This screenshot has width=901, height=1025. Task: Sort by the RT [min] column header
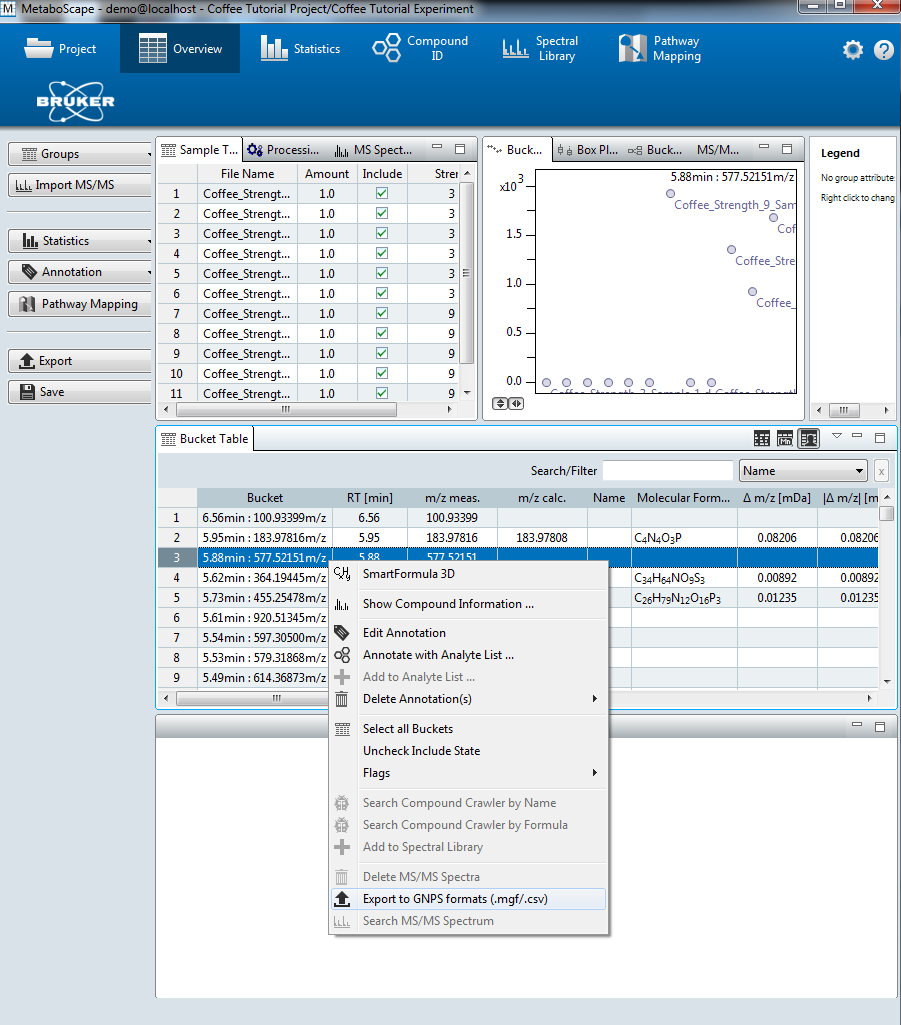tap(369, 497)
